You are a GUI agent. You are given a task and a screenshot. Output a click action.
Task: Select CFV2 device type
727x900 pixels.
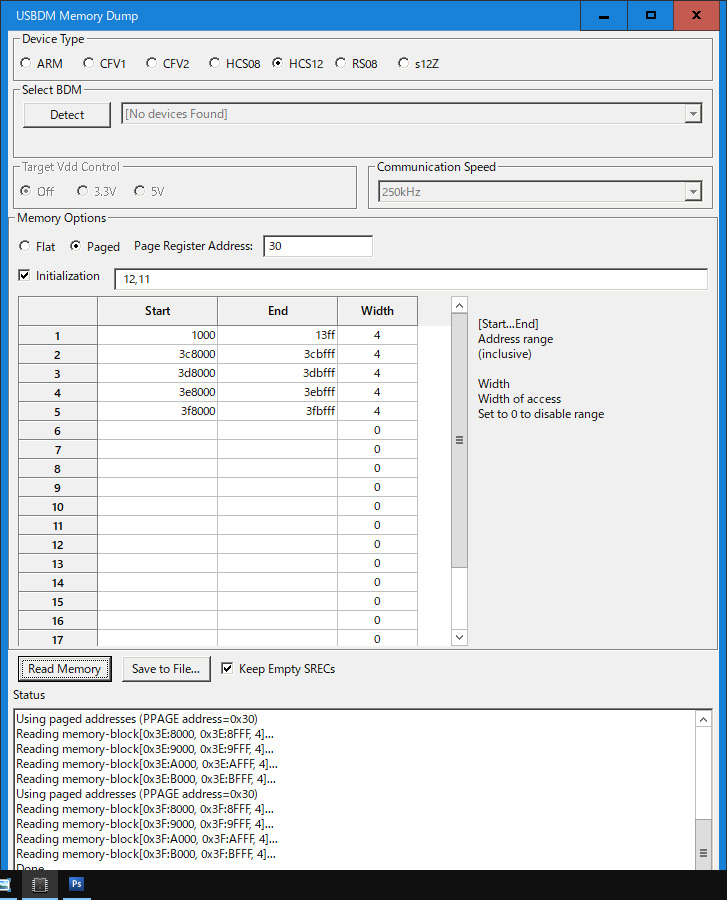pos(168,64)
